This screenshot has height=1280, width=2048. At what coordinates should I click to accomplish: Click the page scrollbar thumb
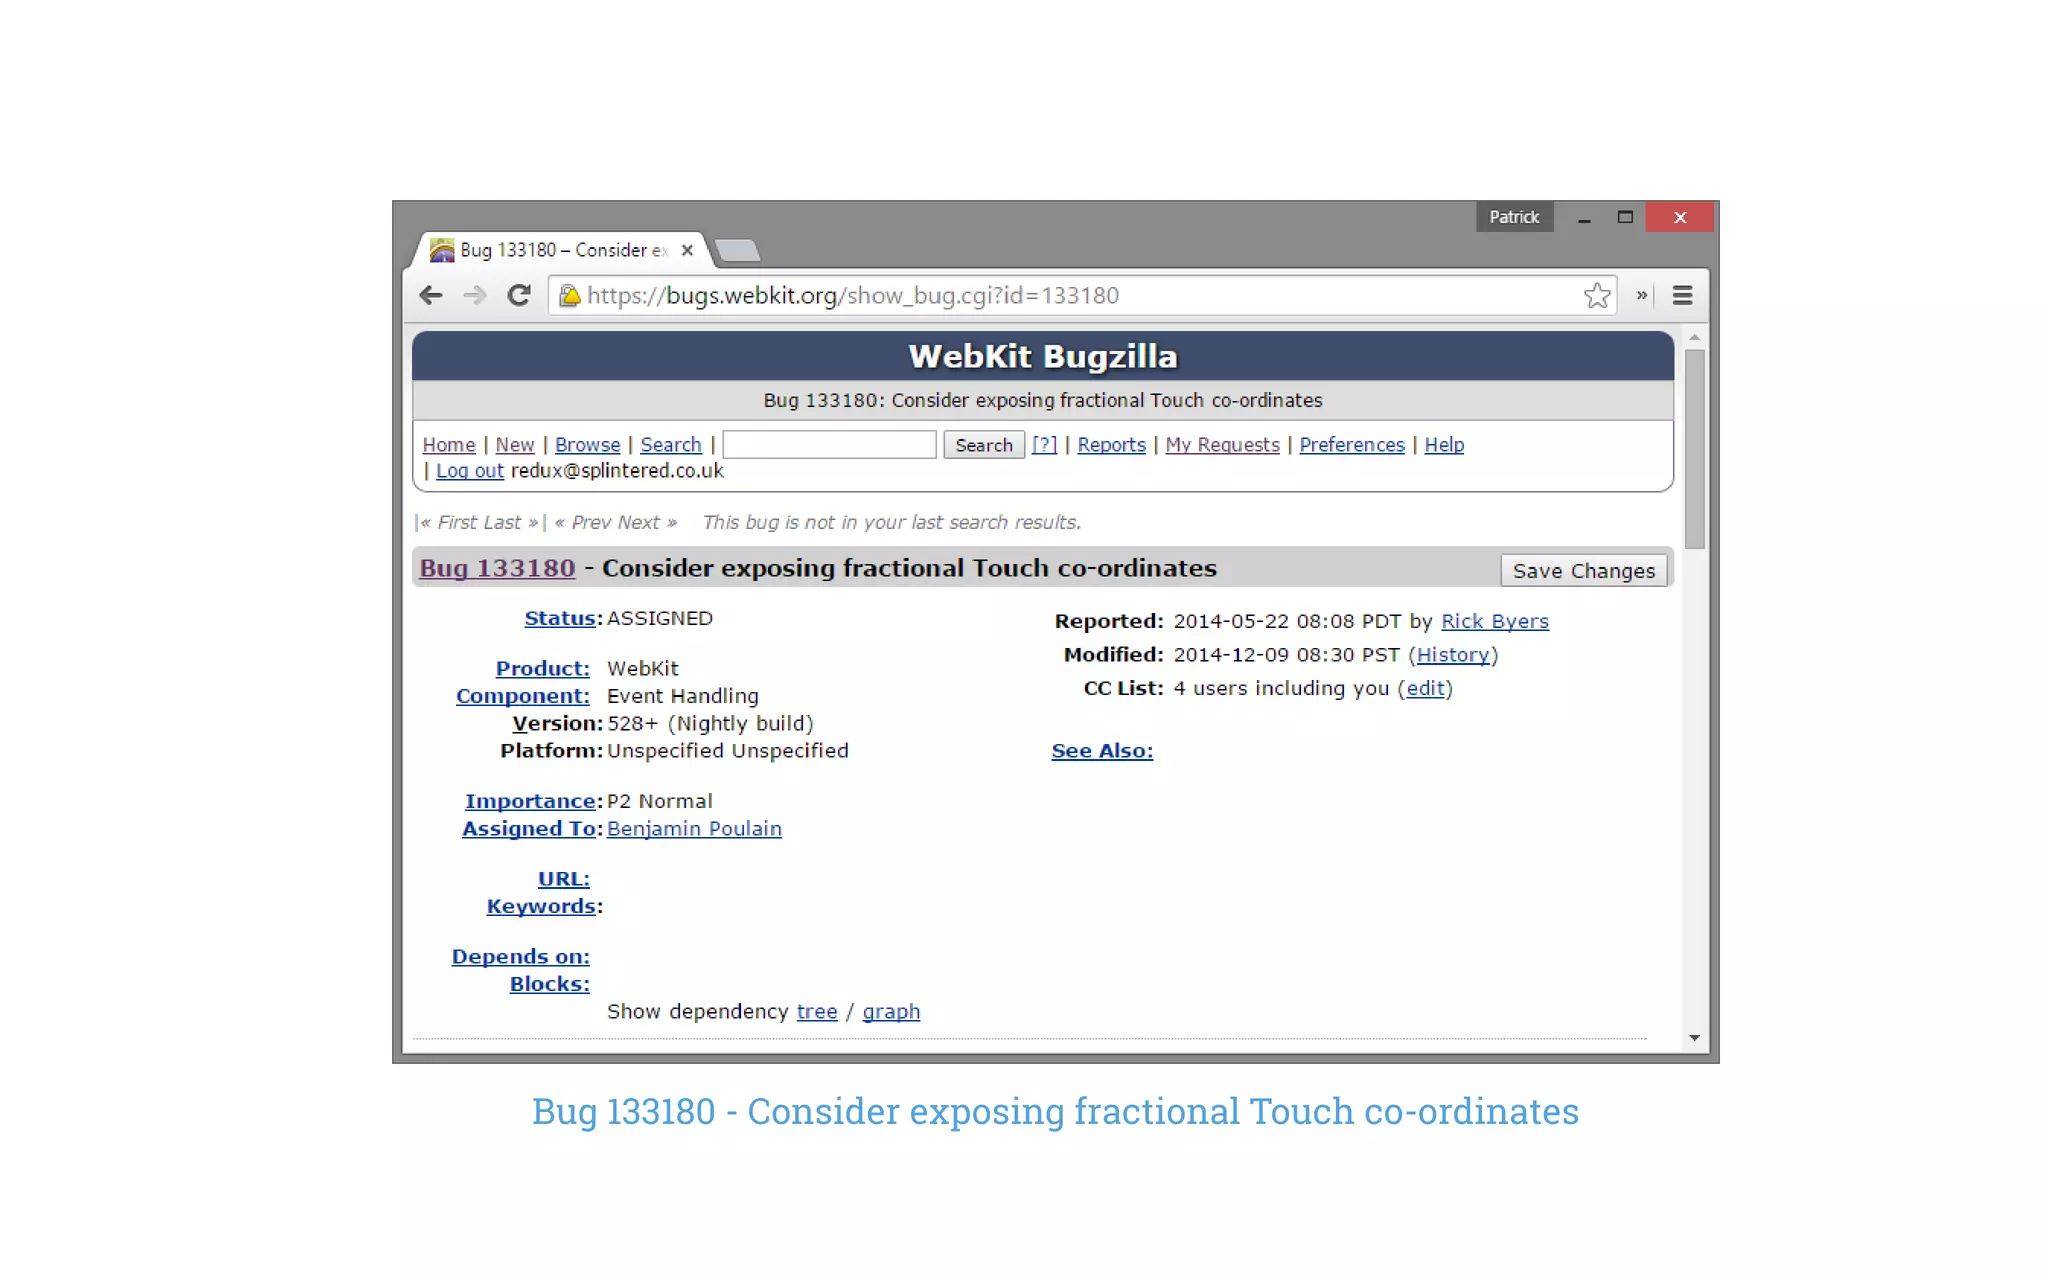[x=1694, y=449]
